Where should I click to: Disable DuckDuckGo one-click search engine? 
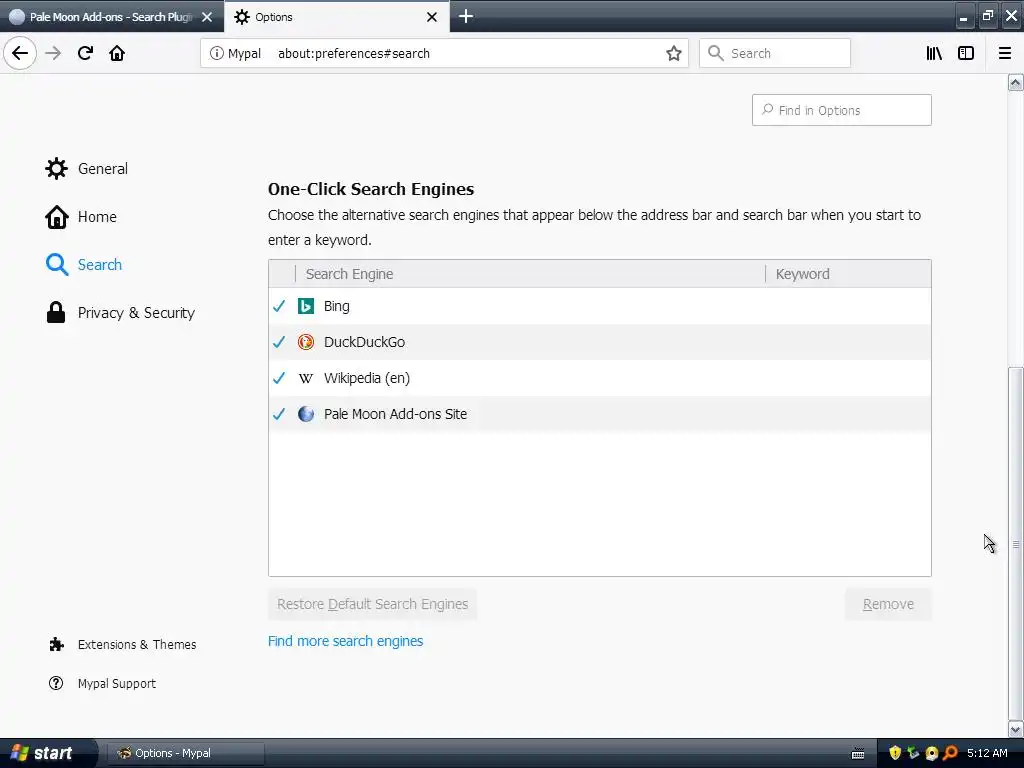click(279, 342)
